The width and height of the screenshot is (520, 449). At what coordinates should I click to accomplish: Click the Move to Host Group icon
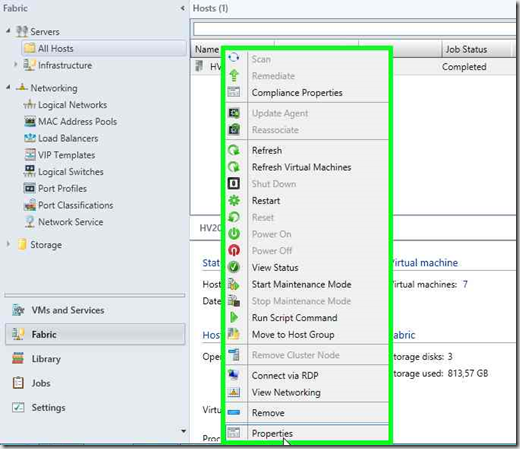[x=234, y=334]
